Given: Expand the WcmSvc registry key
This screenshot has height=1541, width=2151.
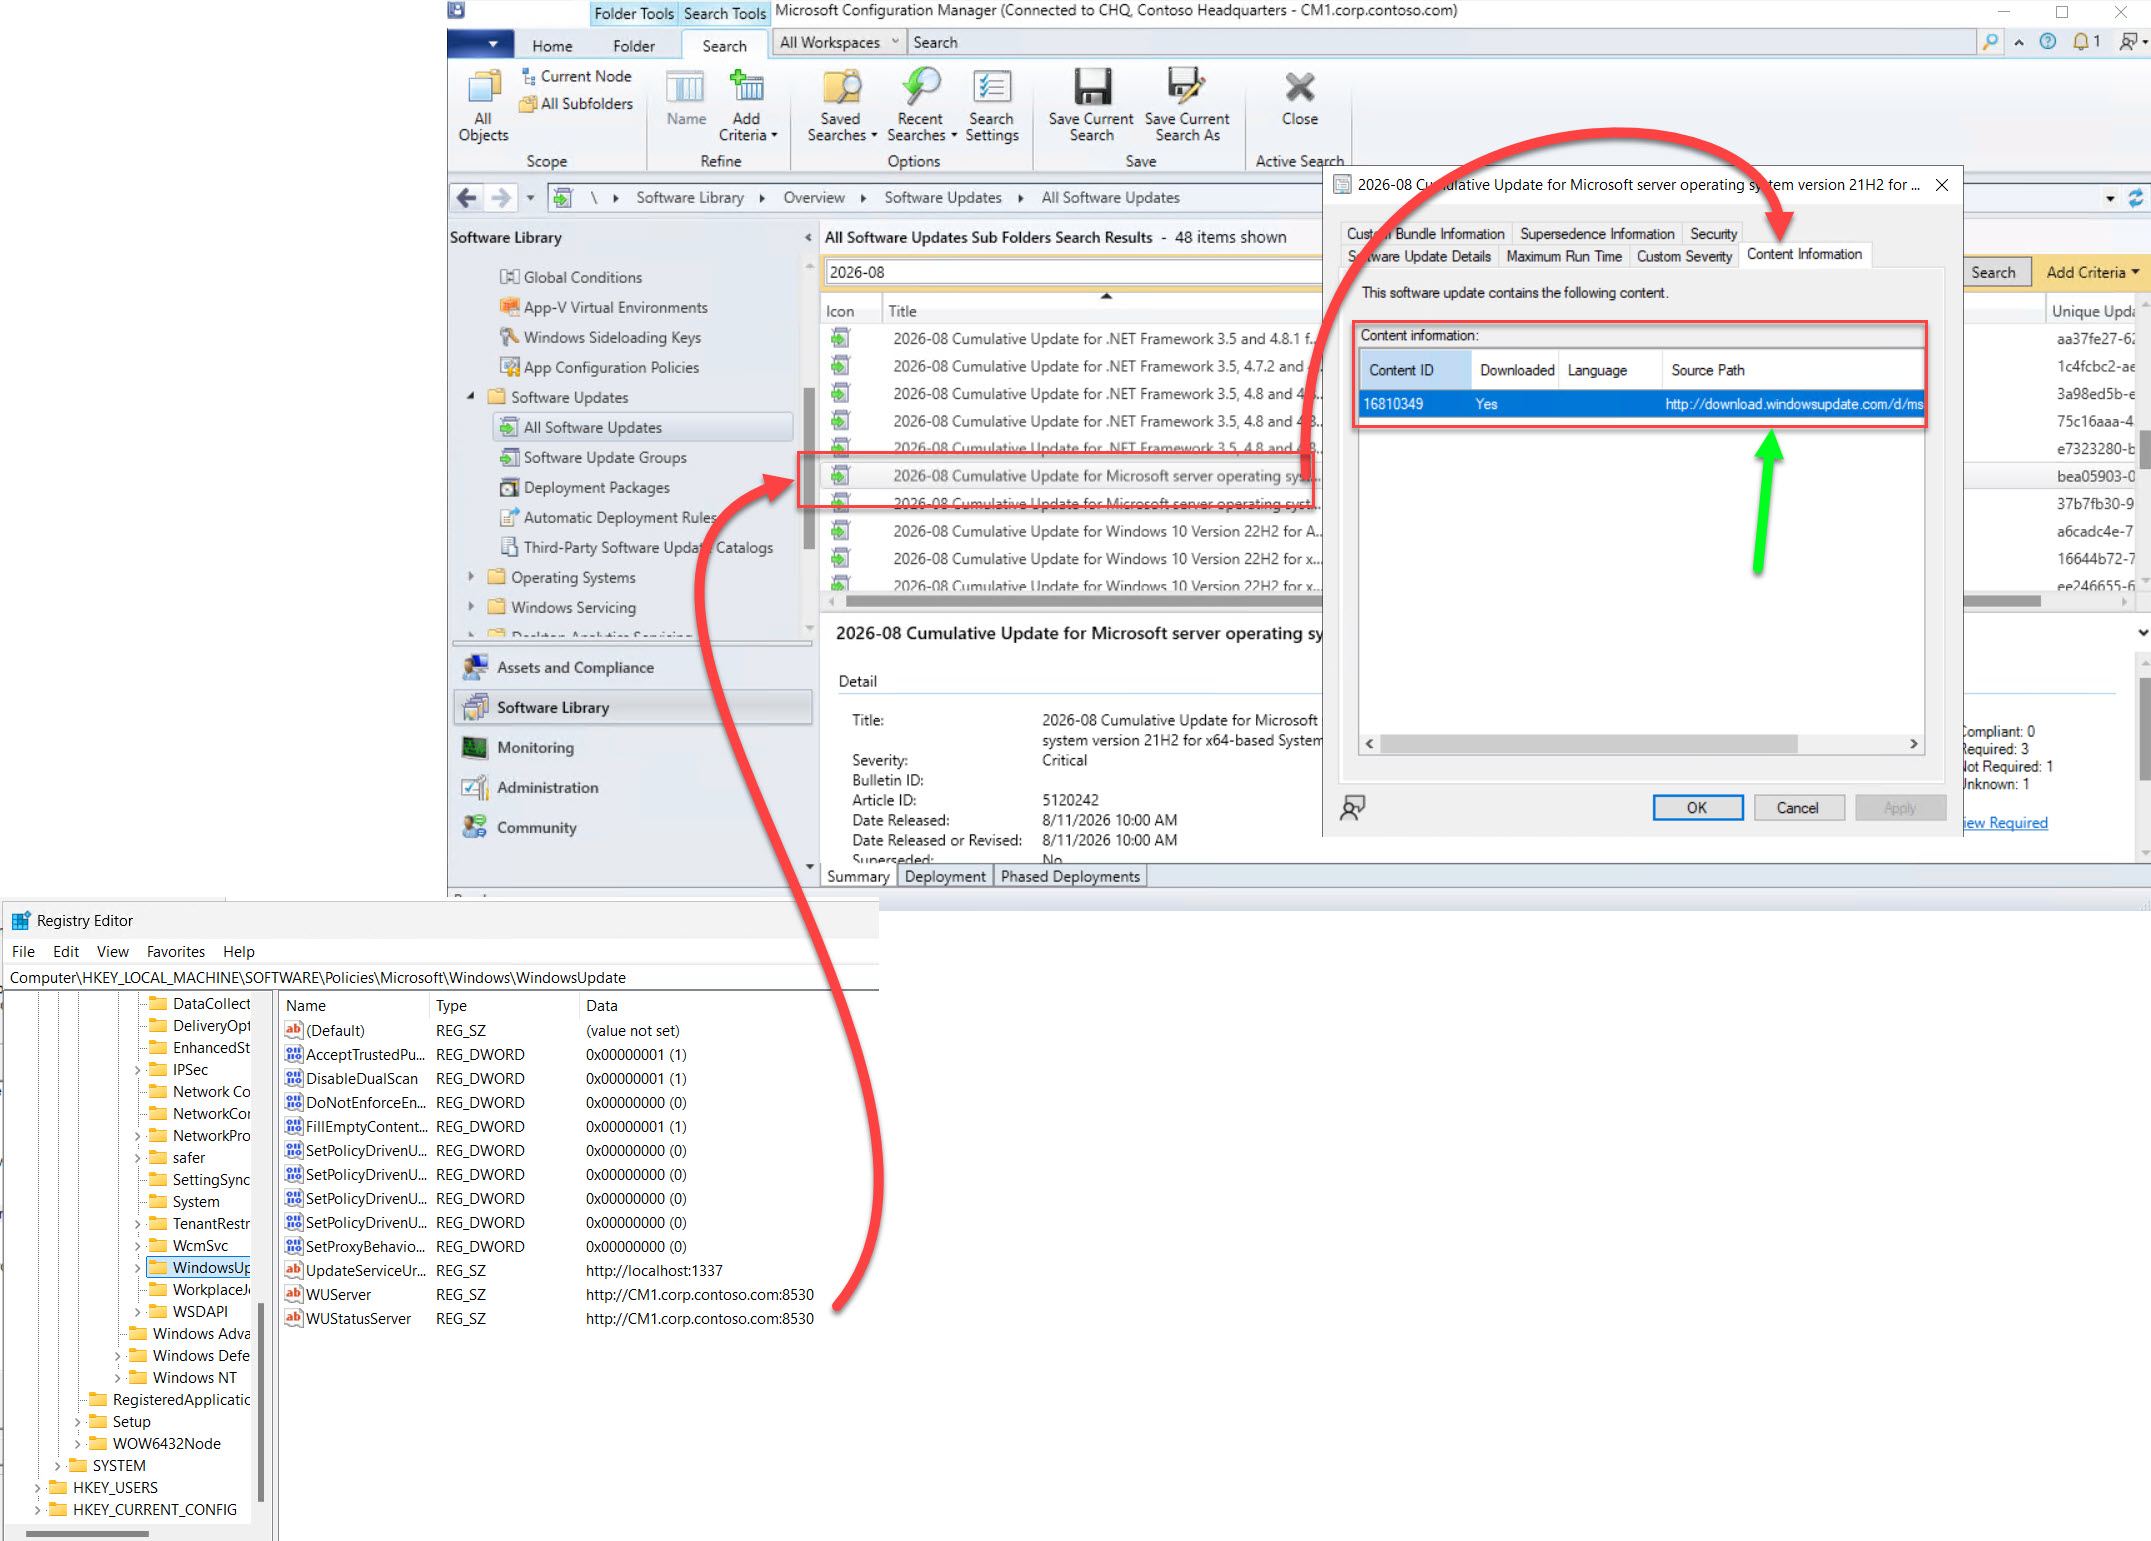Looking at the screenshot, I should click(138, 1246).
